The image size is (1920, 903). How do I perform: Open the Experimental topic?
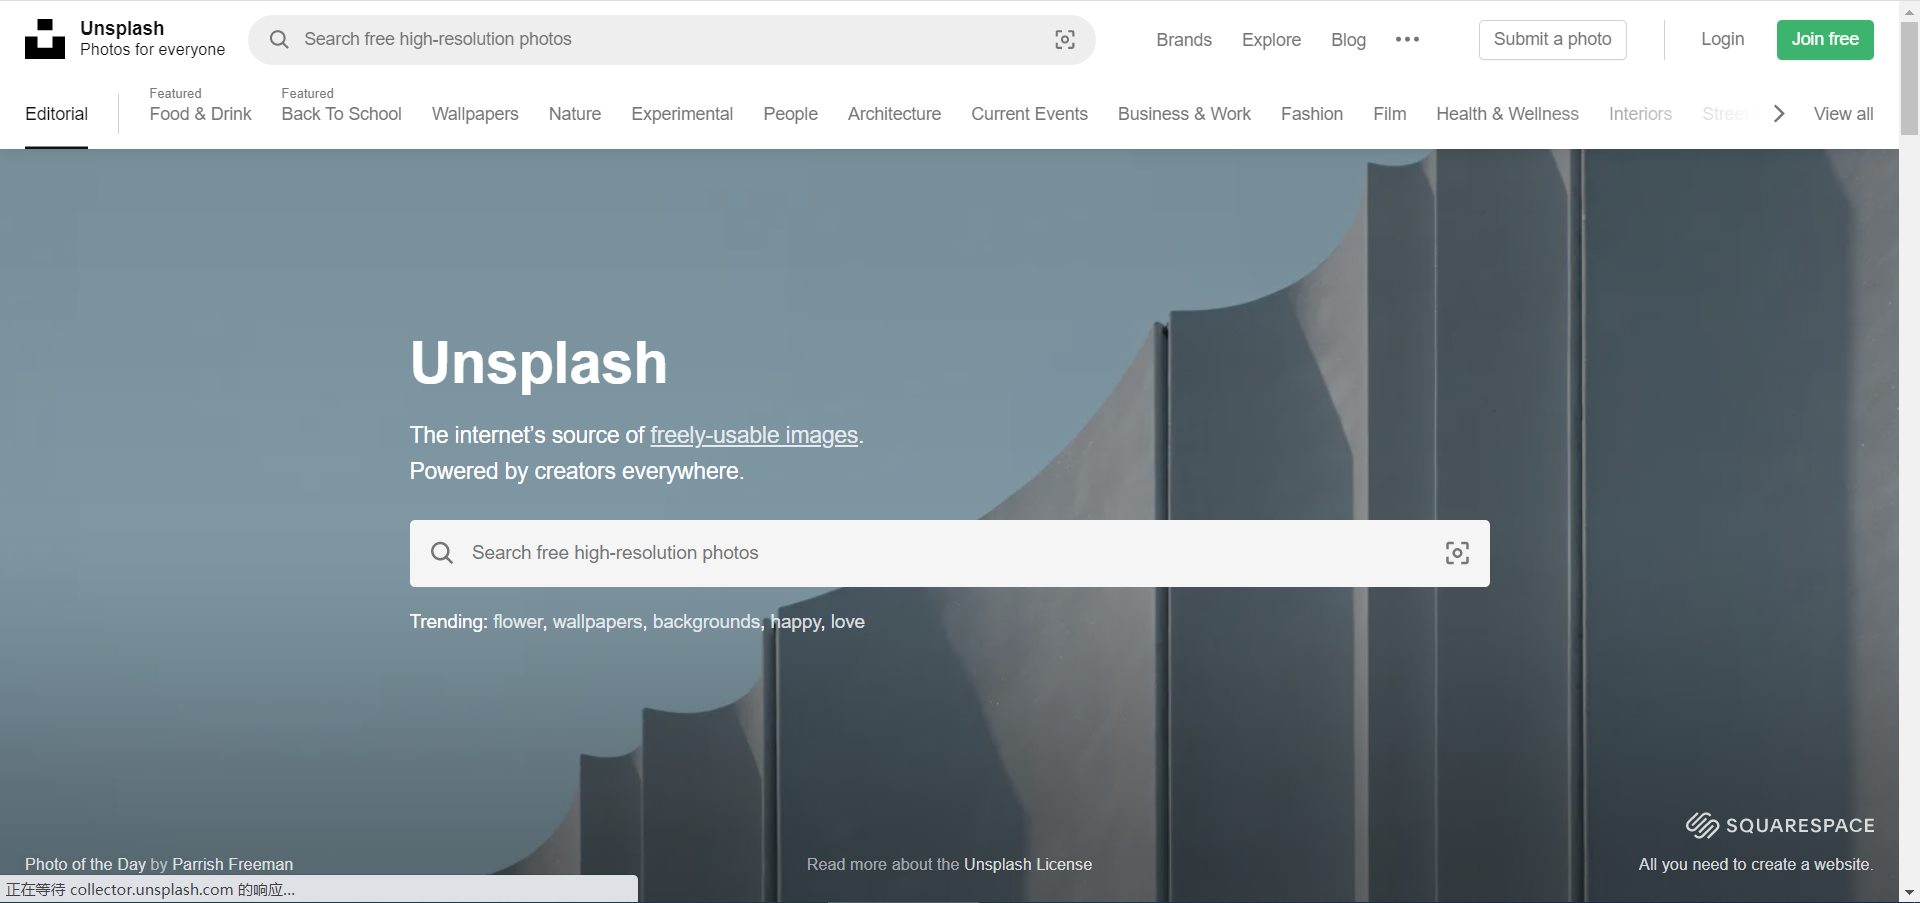[682, 114]
